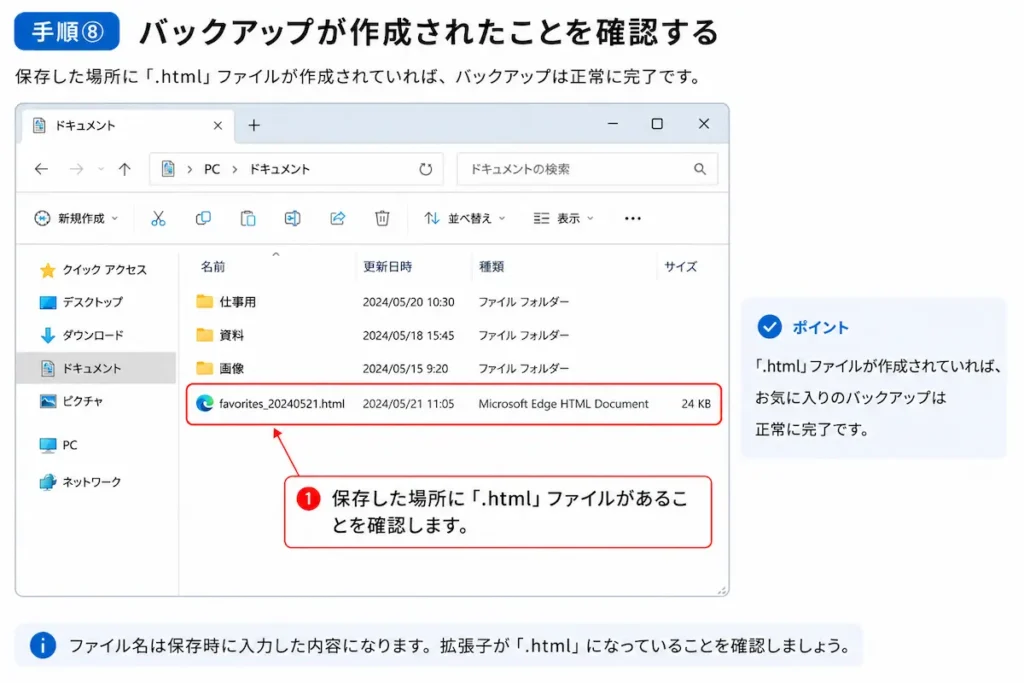Image resolution: width=1024 pixels, height=683 pixels.
Task: Go up one folder level arrow
Action: pyautogui.click(x=124, y=169)
